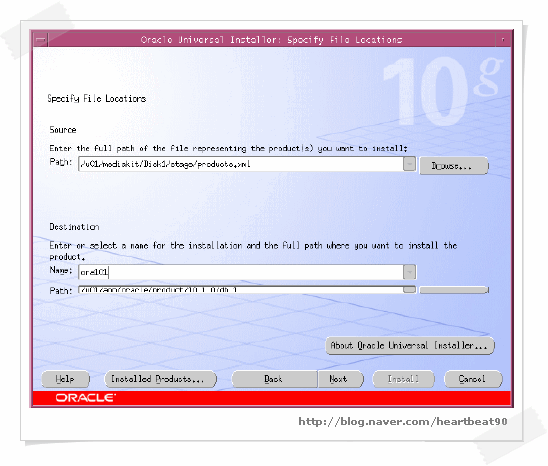Click the About Oracle Universal Installer button
The height and width of the screenshot is (466, 548).
410,346
